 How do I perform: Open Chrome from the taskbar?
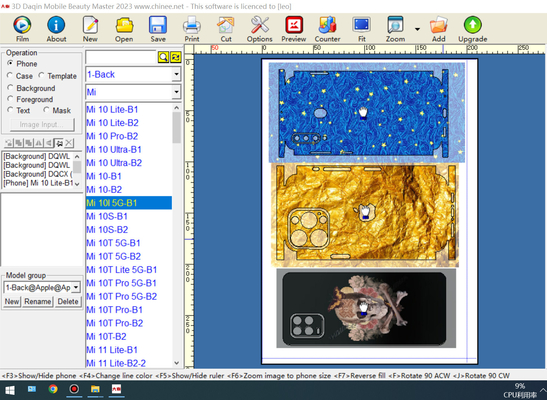pos(53,389)
